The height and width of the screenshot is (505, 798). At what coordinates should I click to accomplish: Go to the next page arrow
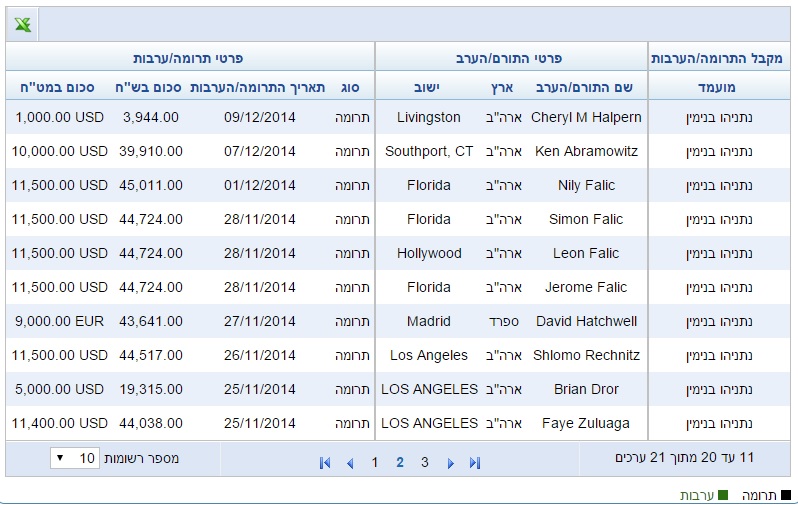pos(450,463)
